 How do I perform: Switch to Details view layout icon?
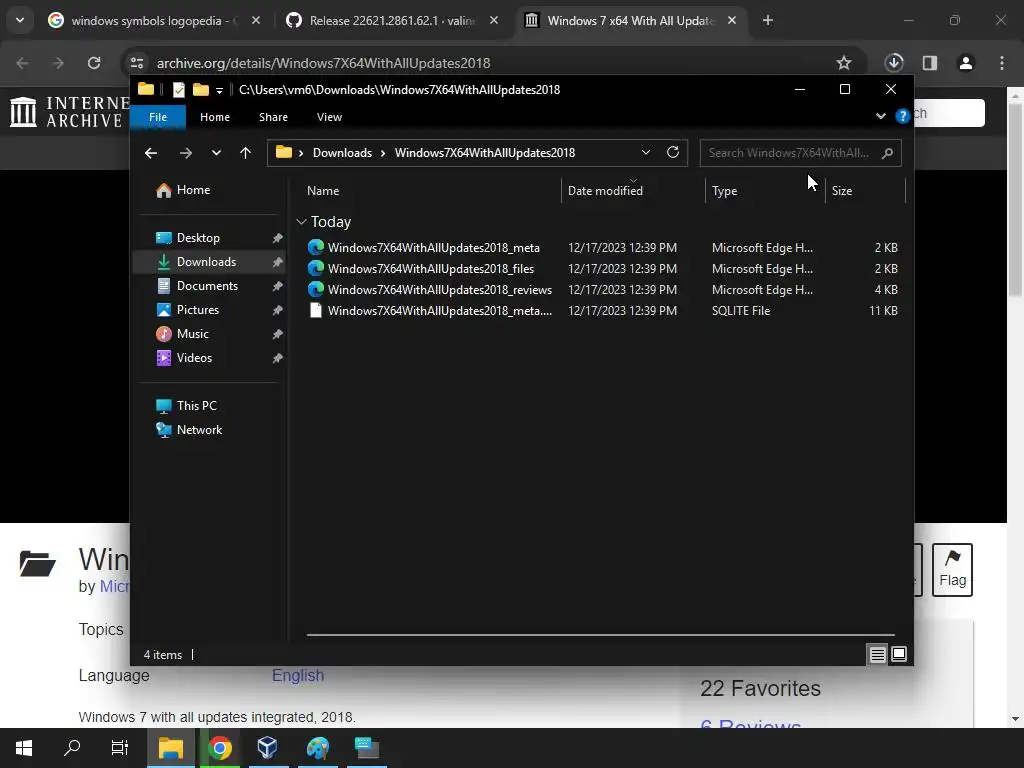point(877,654)
